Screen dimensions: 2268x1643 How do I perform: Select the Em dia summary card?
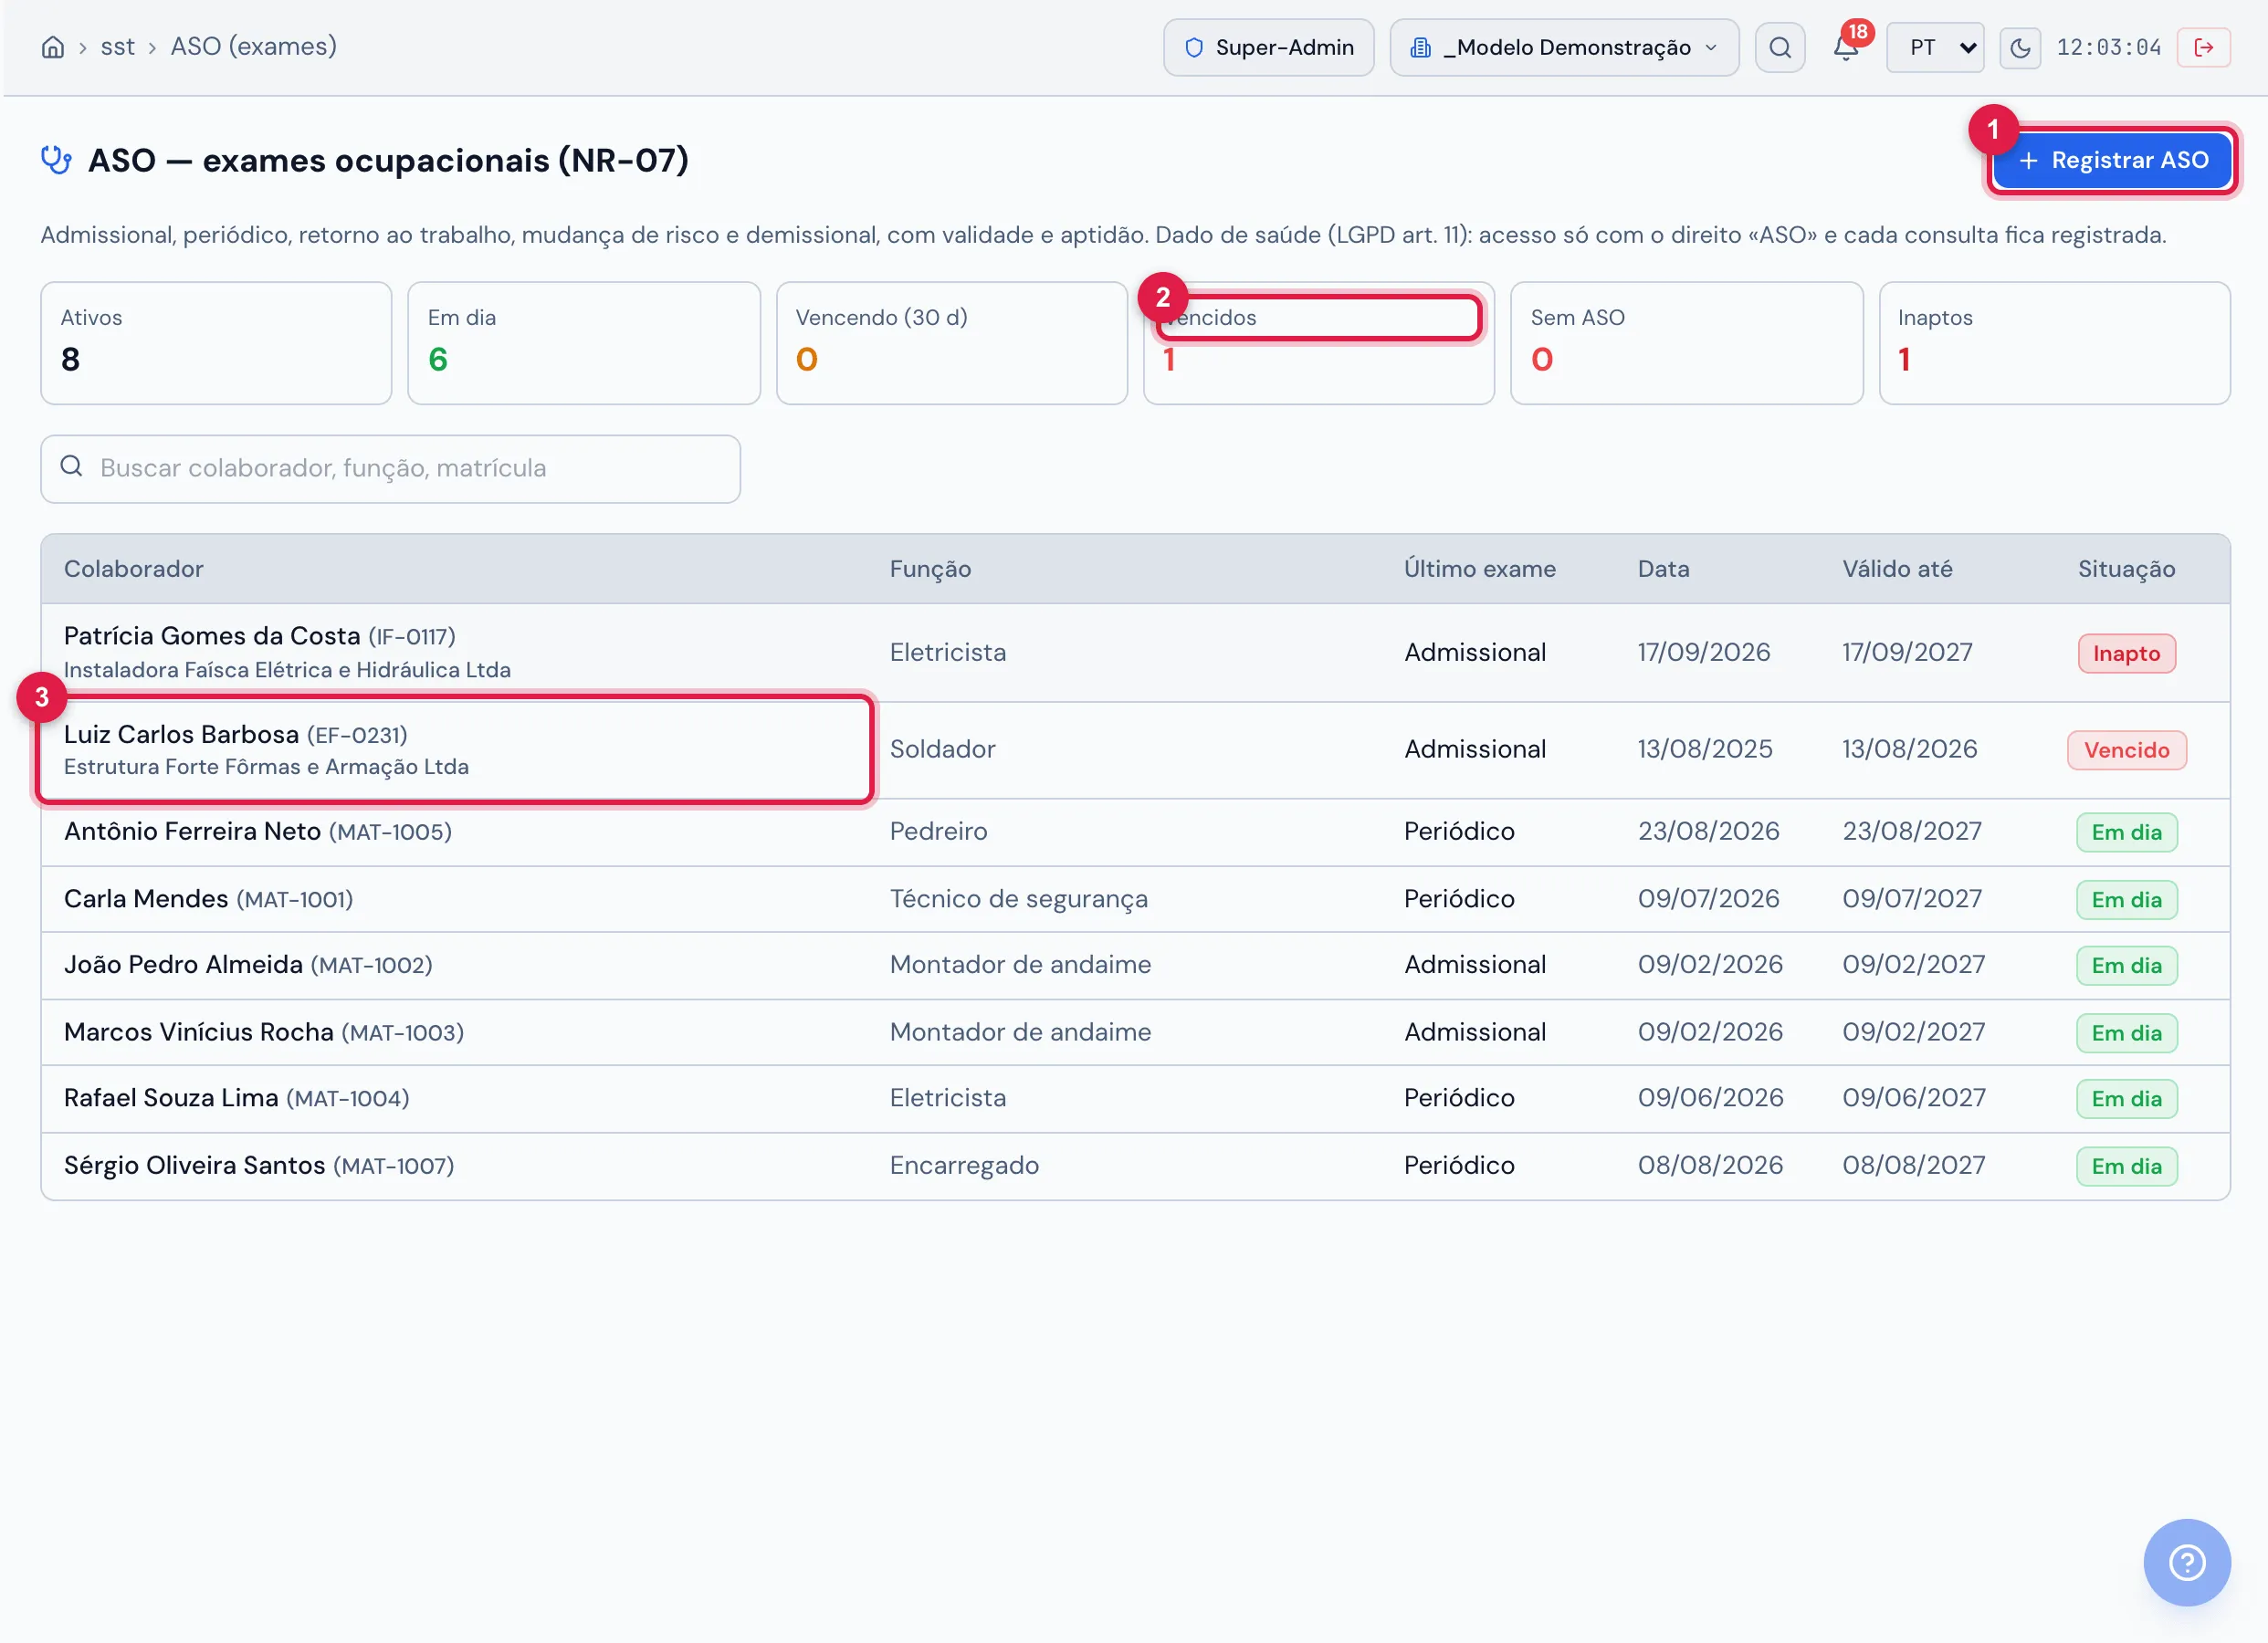(x=584, y=343)
